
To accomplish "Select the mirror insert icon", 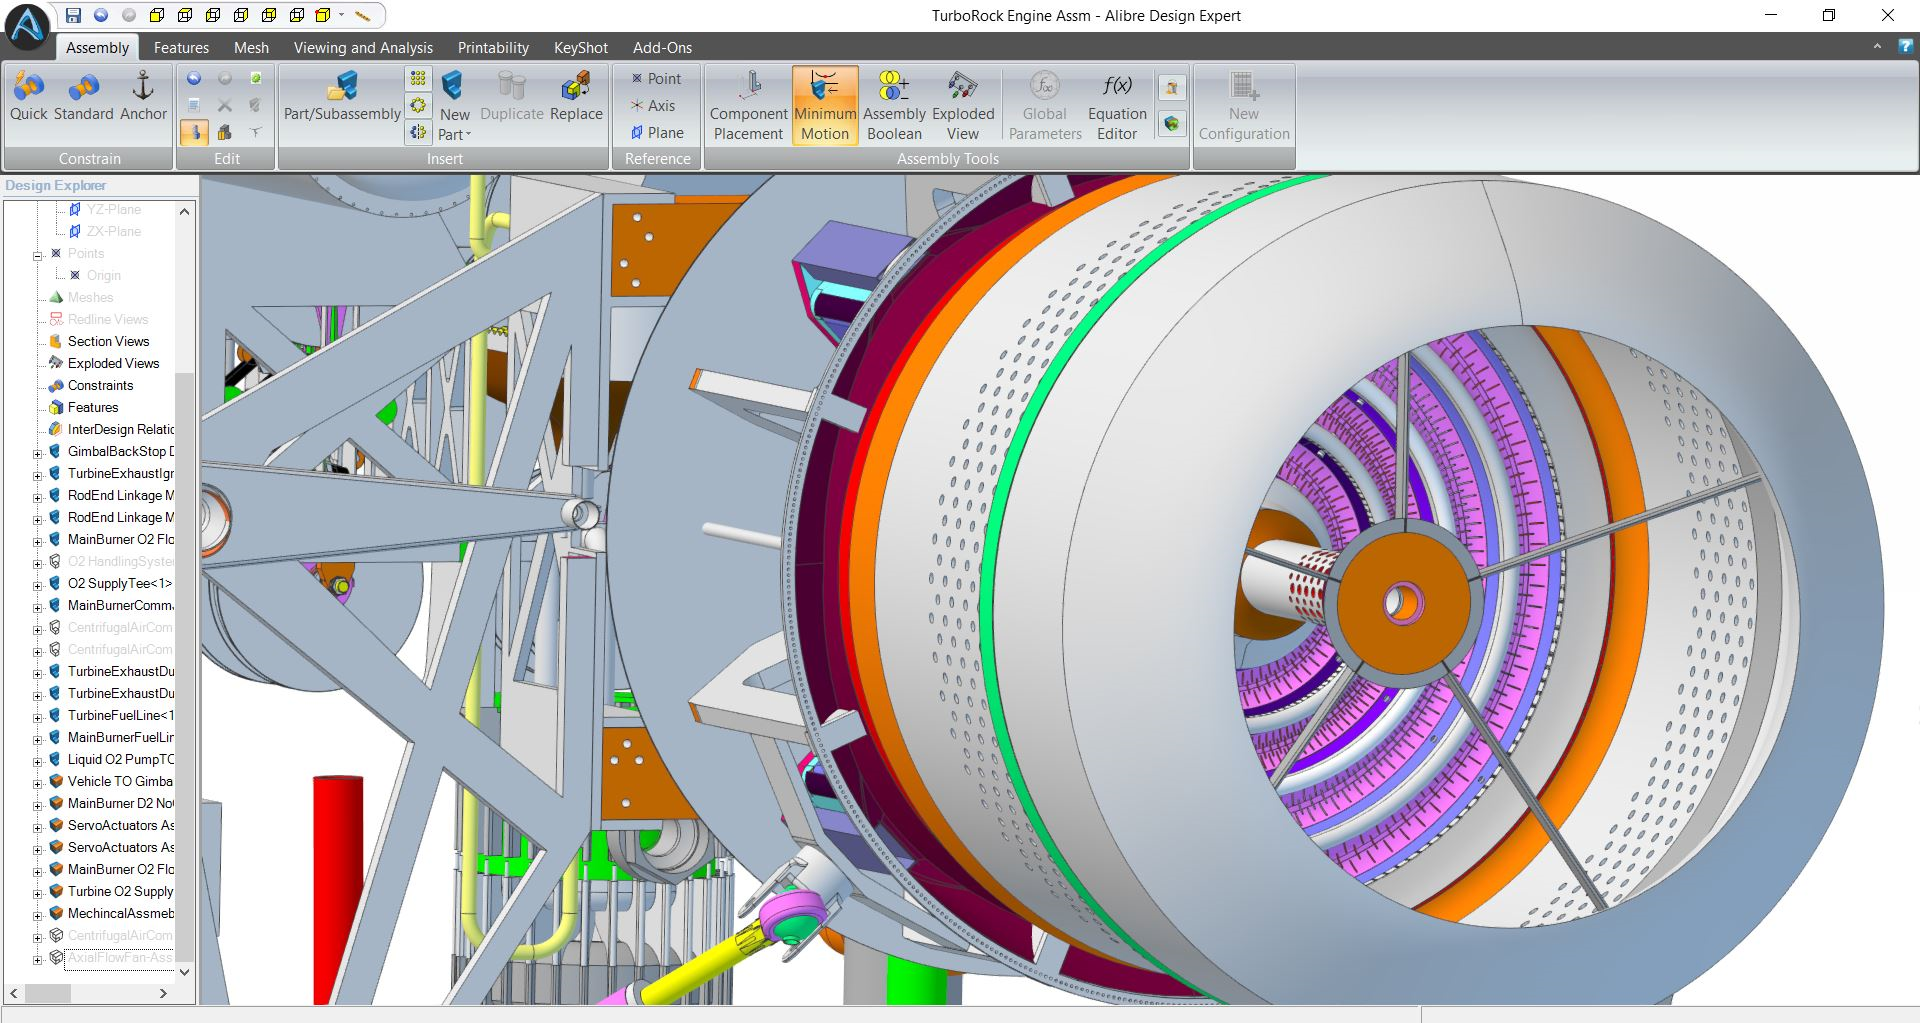I will 418,132.
